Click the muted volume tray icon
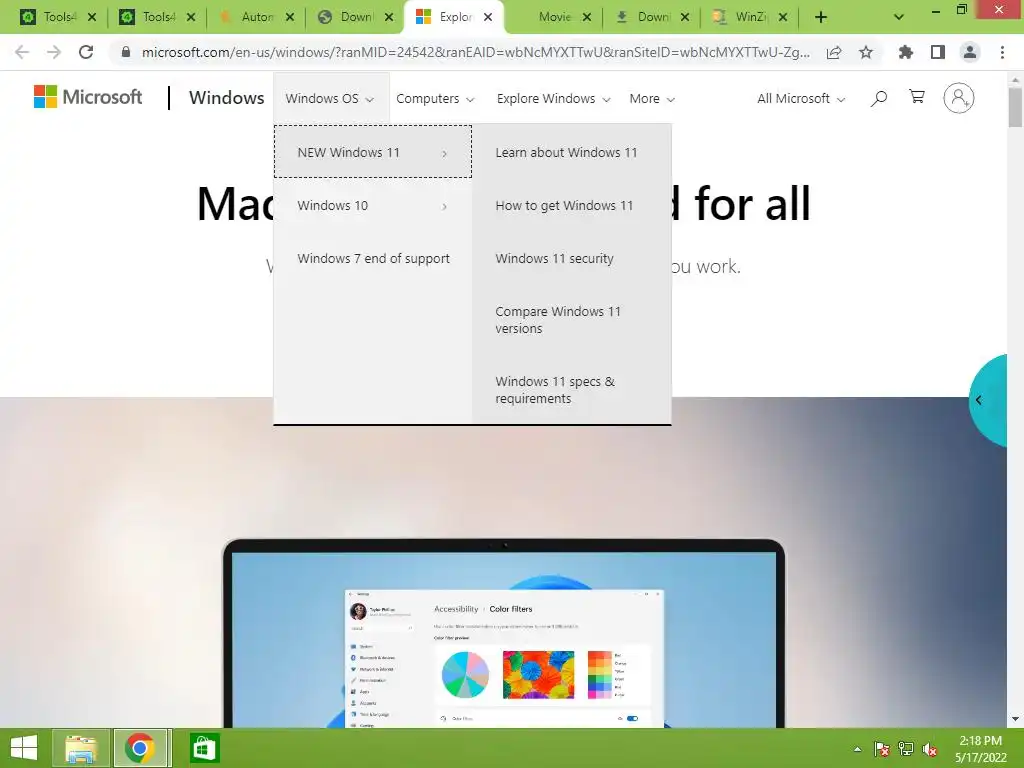The width and height of the screenshot is (1024, 768). pyautogui.click(x=930, y=749)
